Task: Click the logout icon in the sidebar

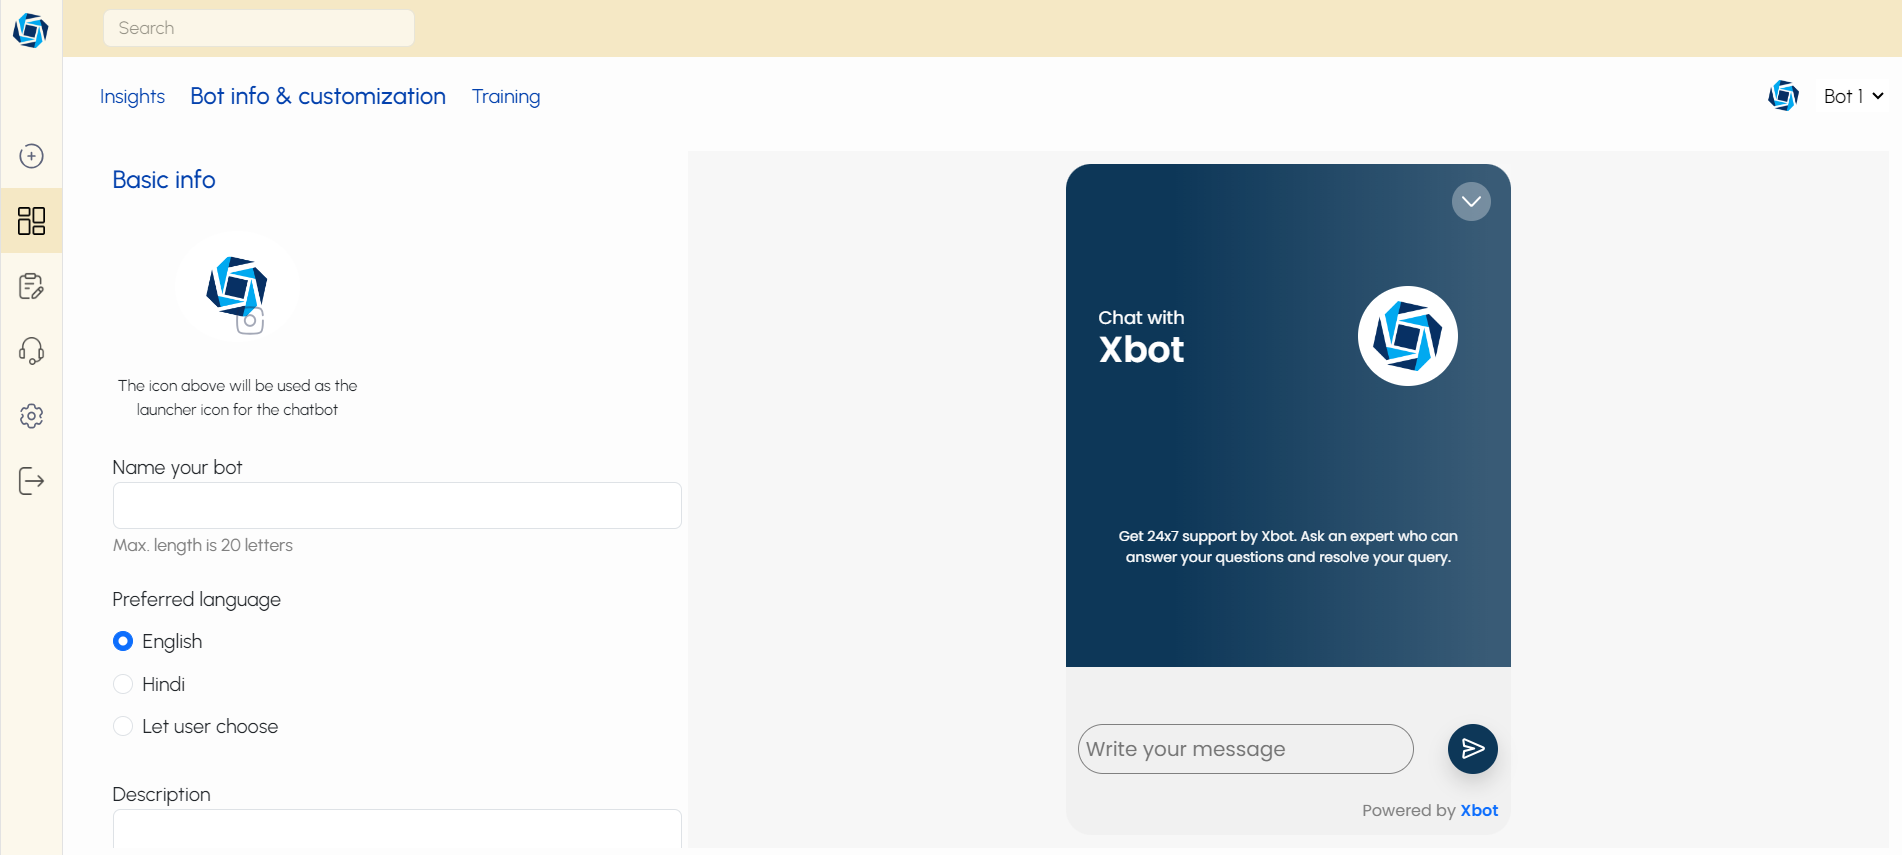Action: coord(31,481)
